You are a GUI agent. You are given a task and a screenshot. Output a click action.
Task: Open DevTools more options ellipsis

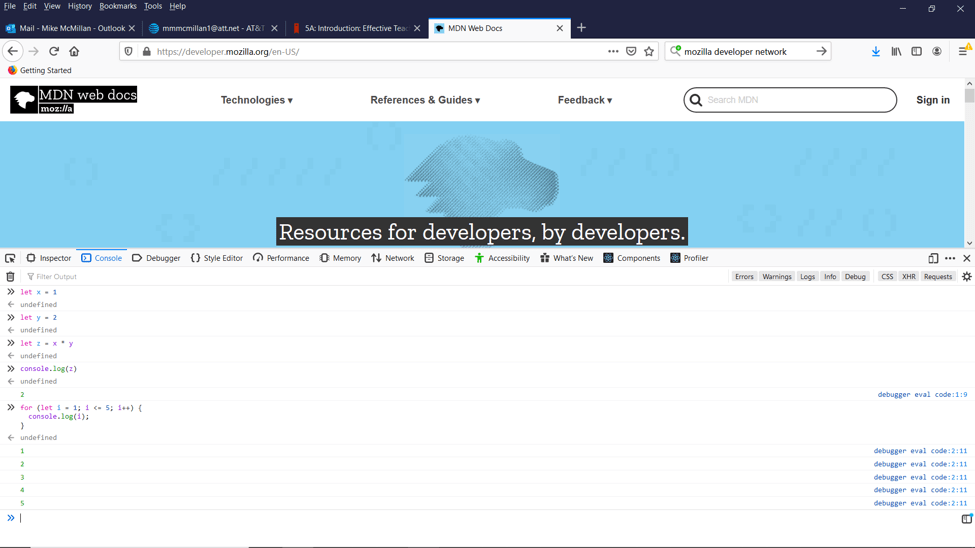coord(950,258)
